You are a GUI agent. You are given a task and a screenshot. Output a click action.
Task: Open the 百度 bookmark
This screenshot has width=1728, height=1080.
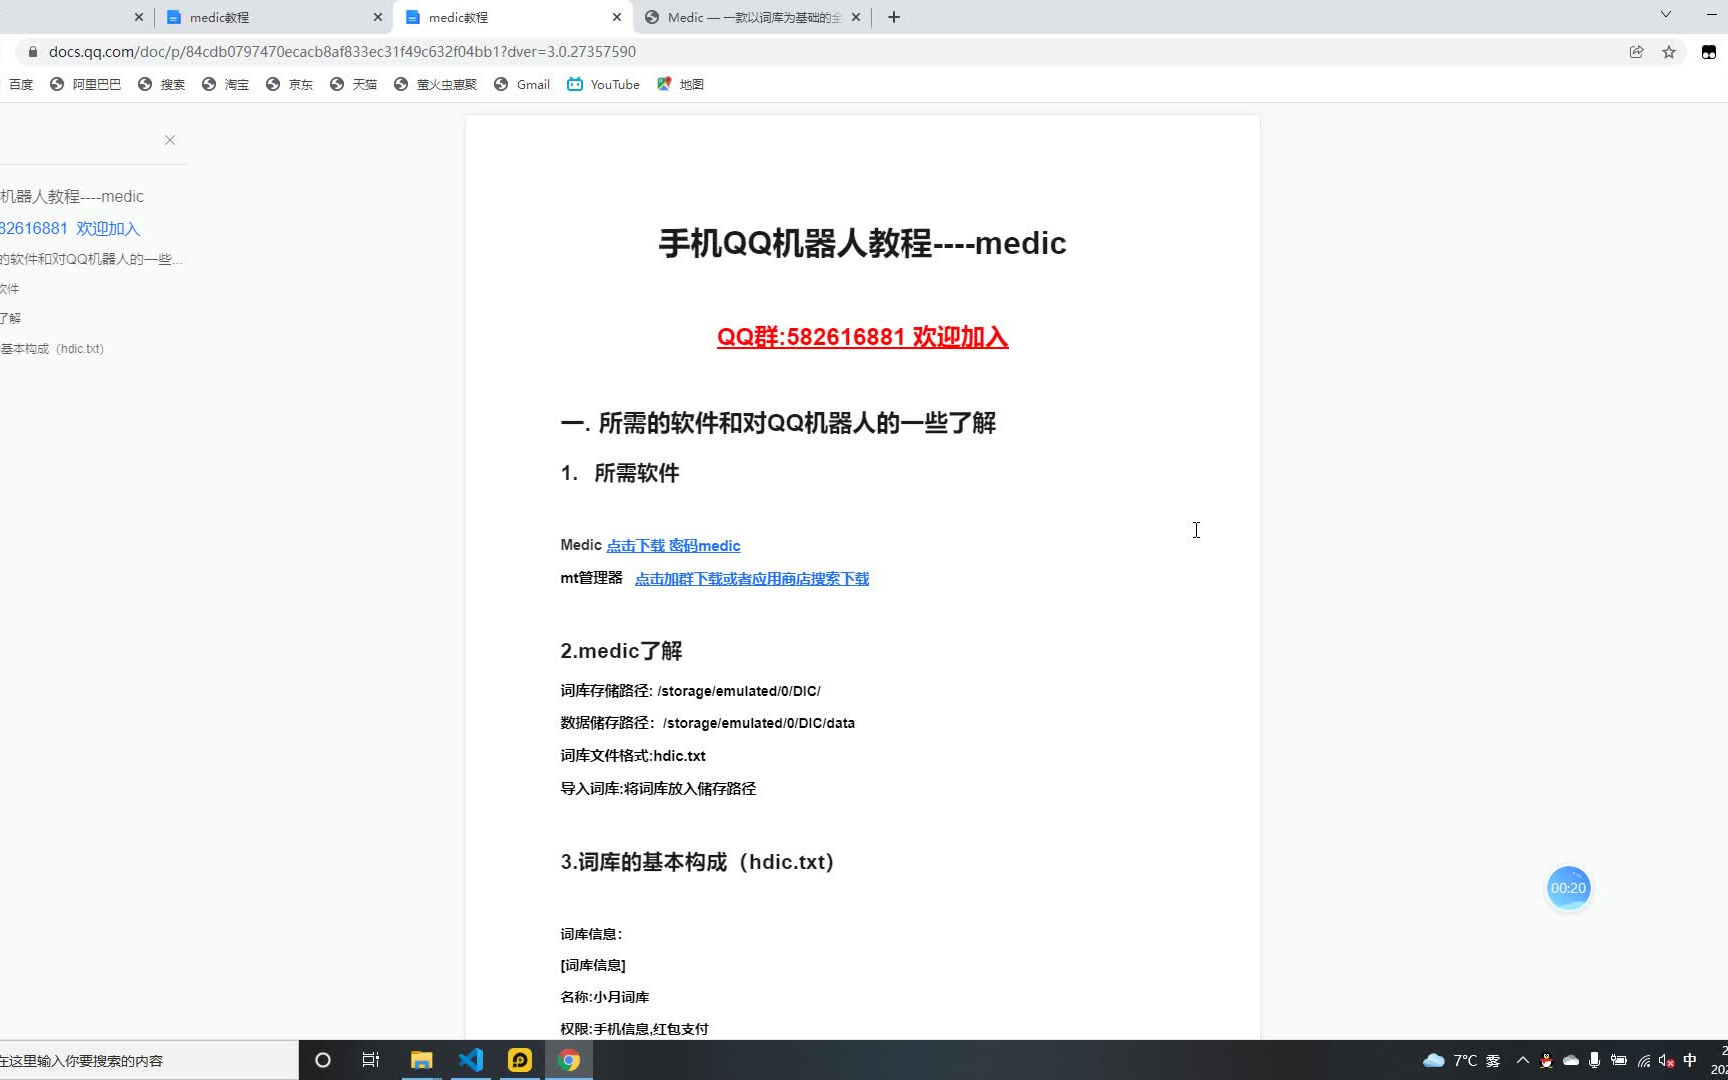tap(20, 85)
